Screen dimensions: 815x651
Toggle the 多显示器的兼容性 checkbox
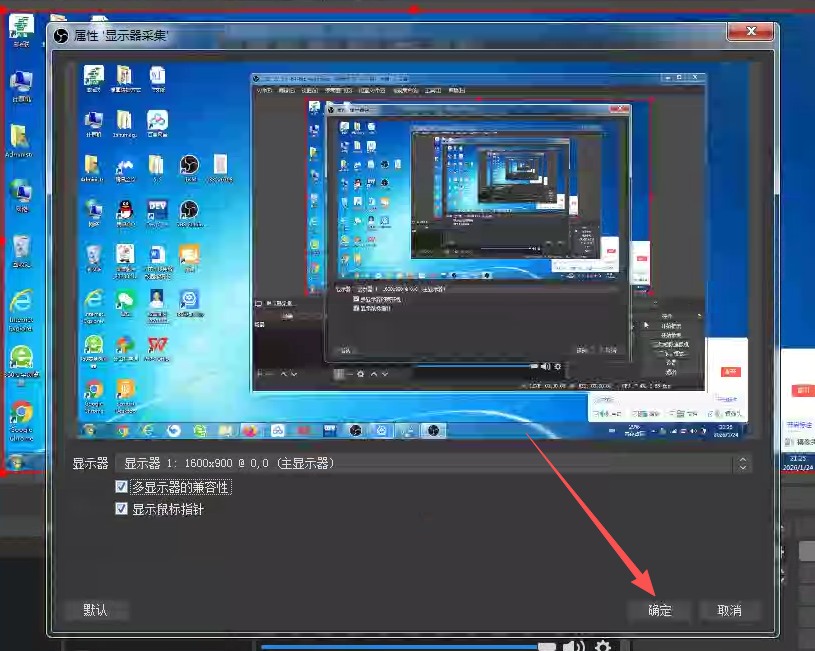click(x=122, y=487)
